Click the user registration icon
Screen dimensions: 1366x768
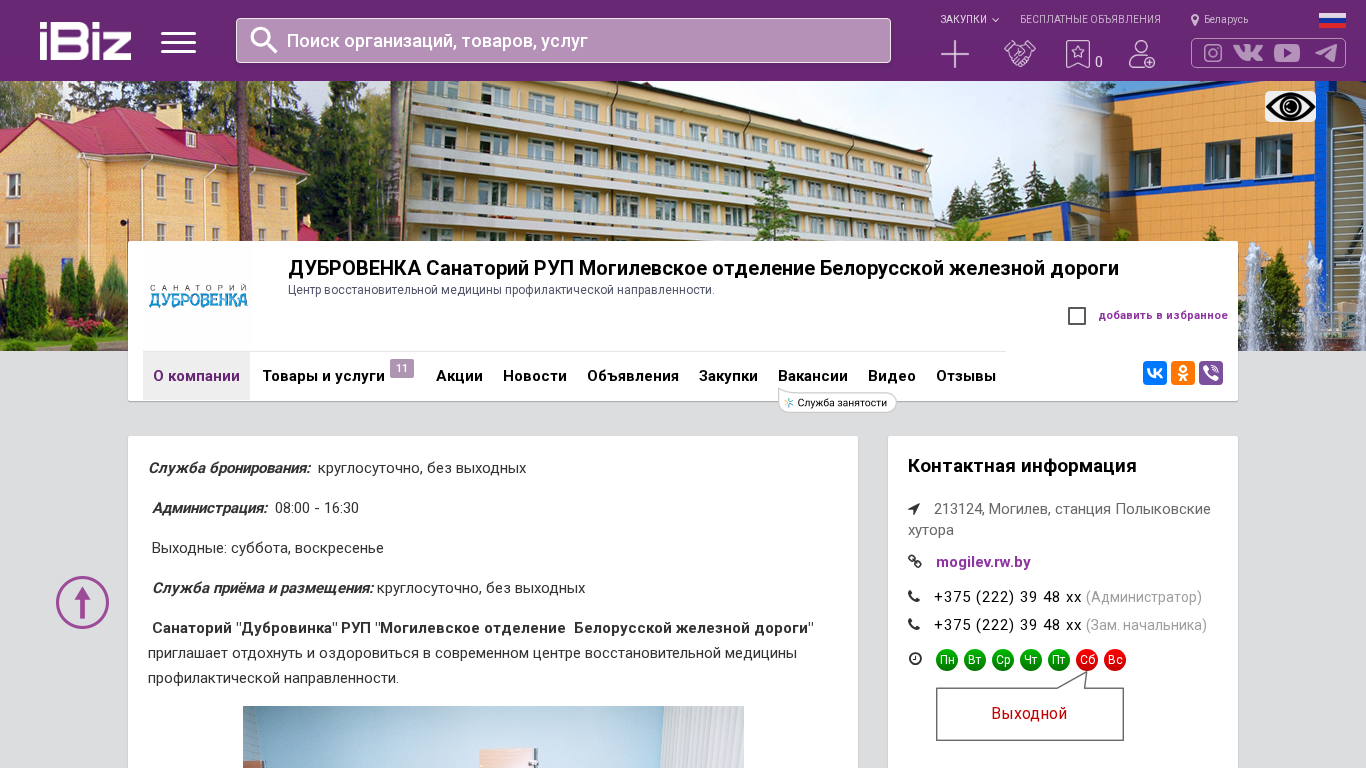click(1142, 54)
